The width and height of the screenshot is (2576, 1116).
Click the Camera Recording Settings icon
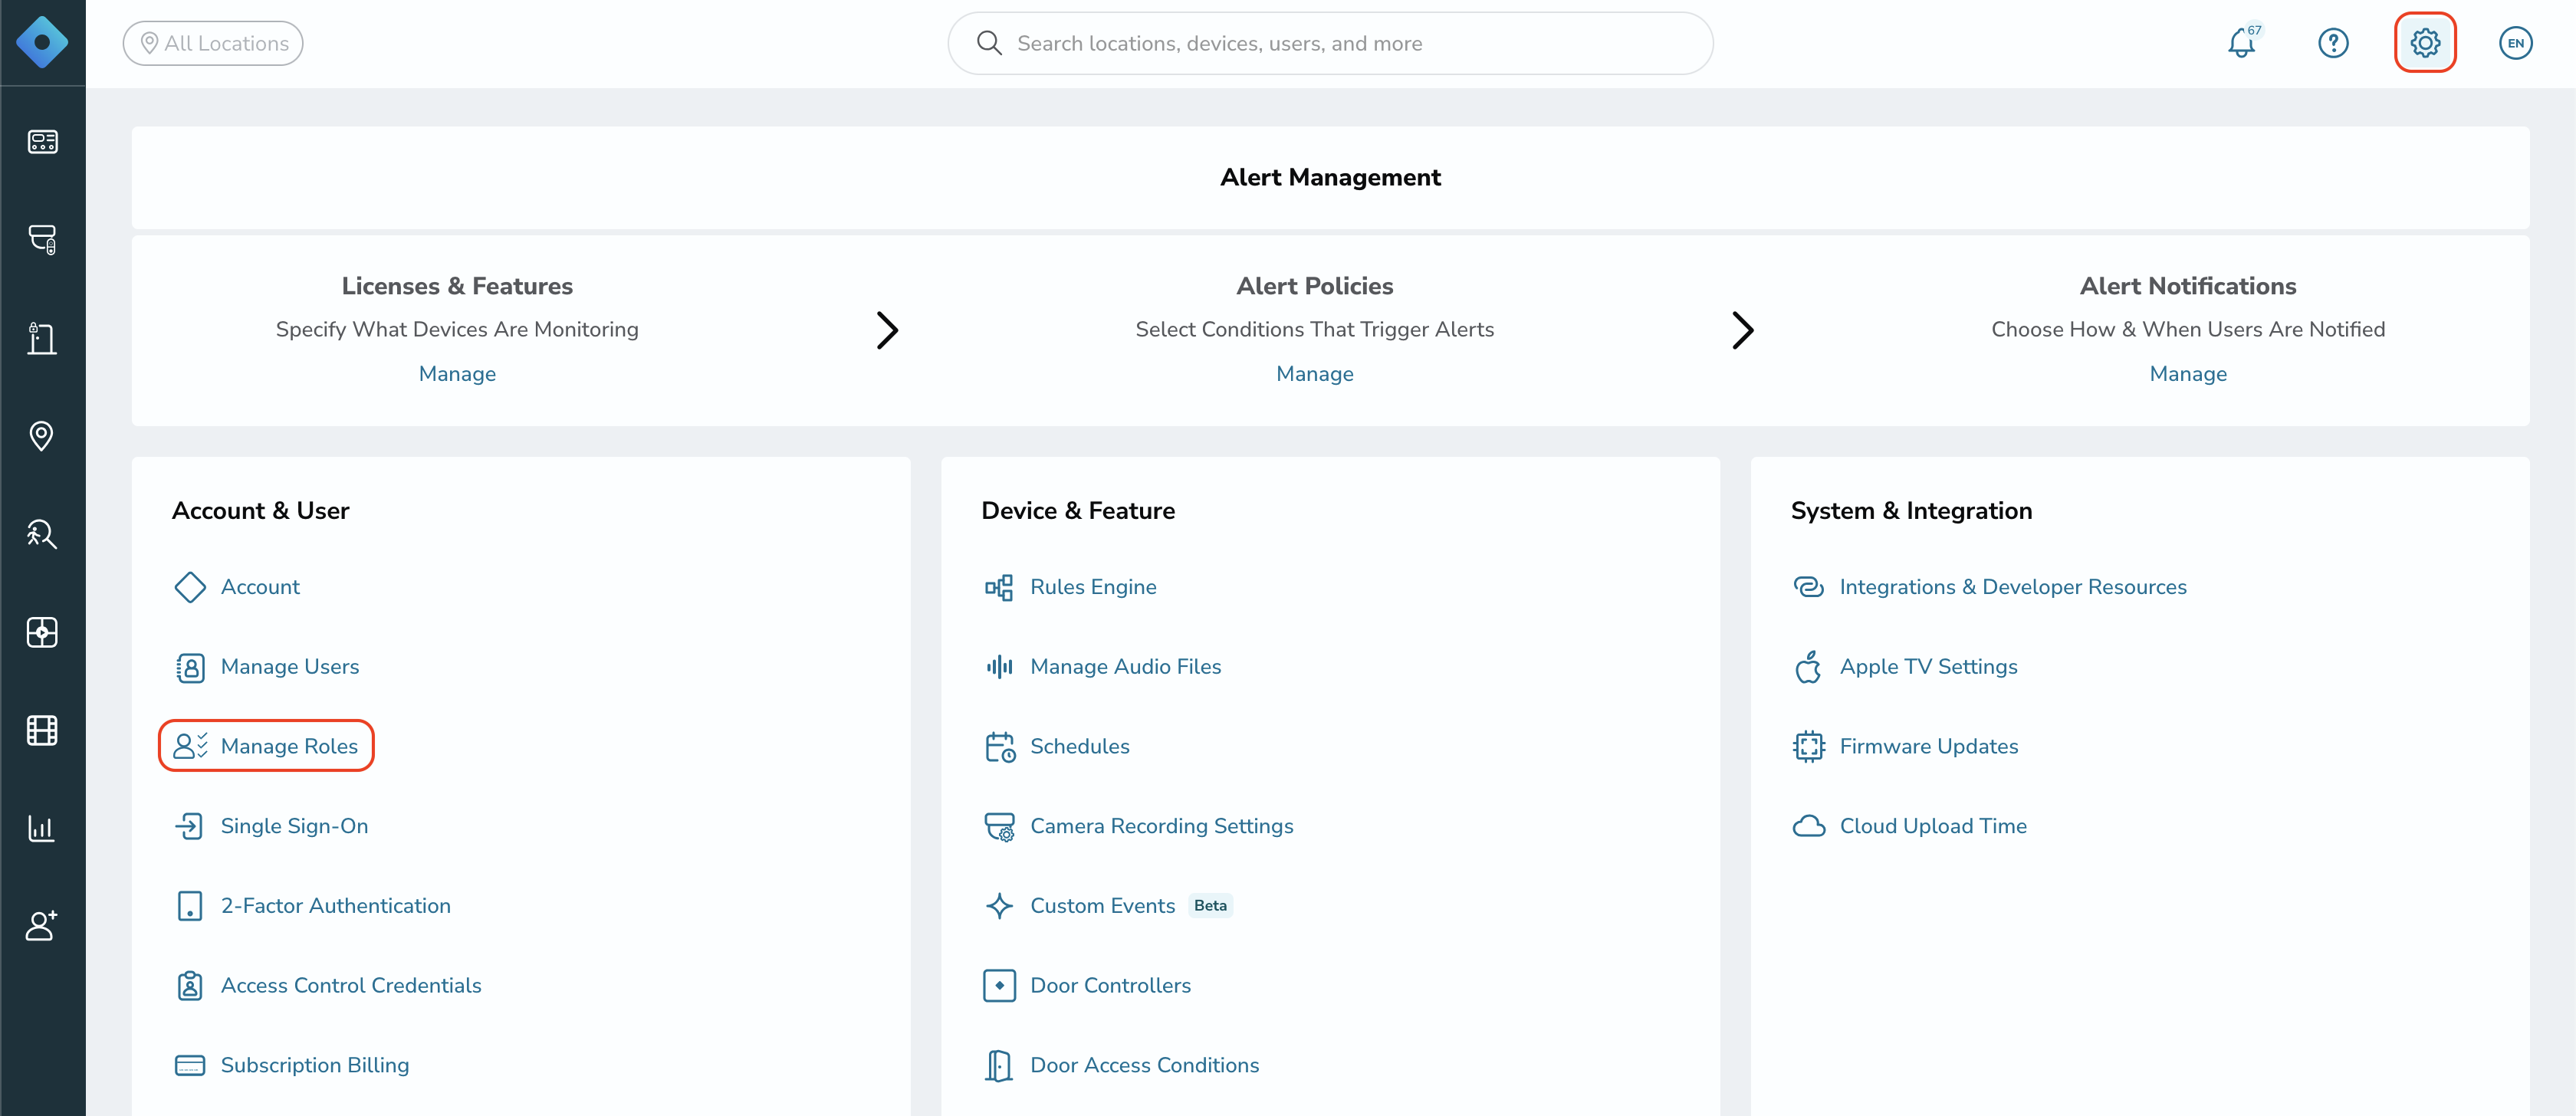click(999, 826)
